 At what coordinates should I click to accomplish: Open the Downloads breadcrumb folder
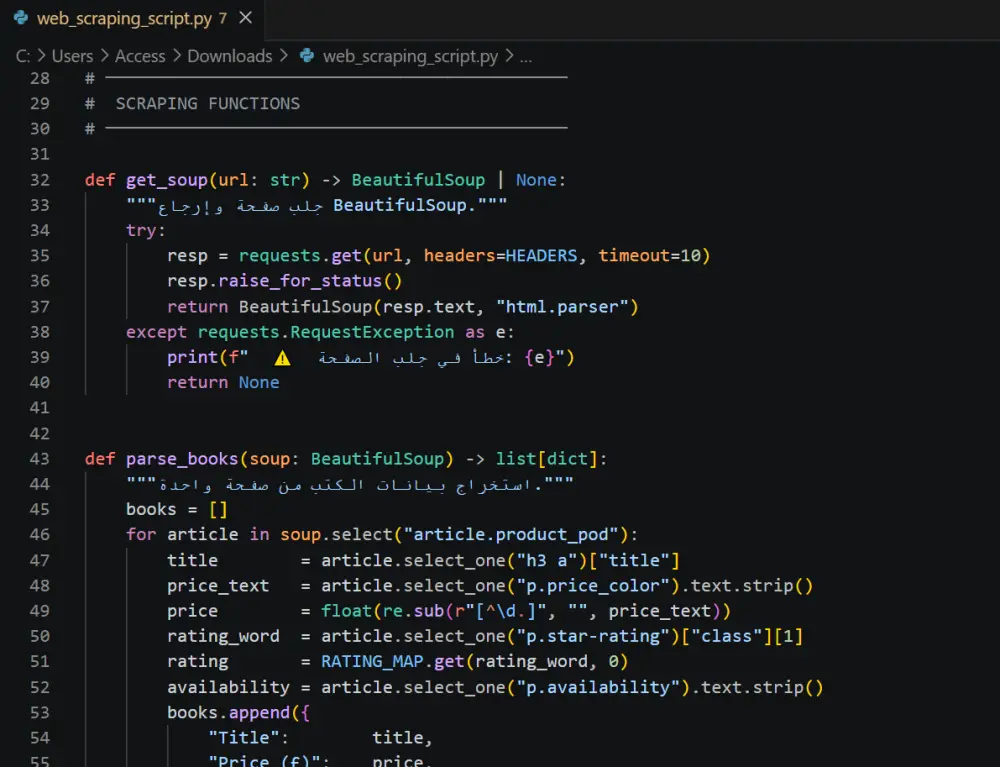point(230,56)
